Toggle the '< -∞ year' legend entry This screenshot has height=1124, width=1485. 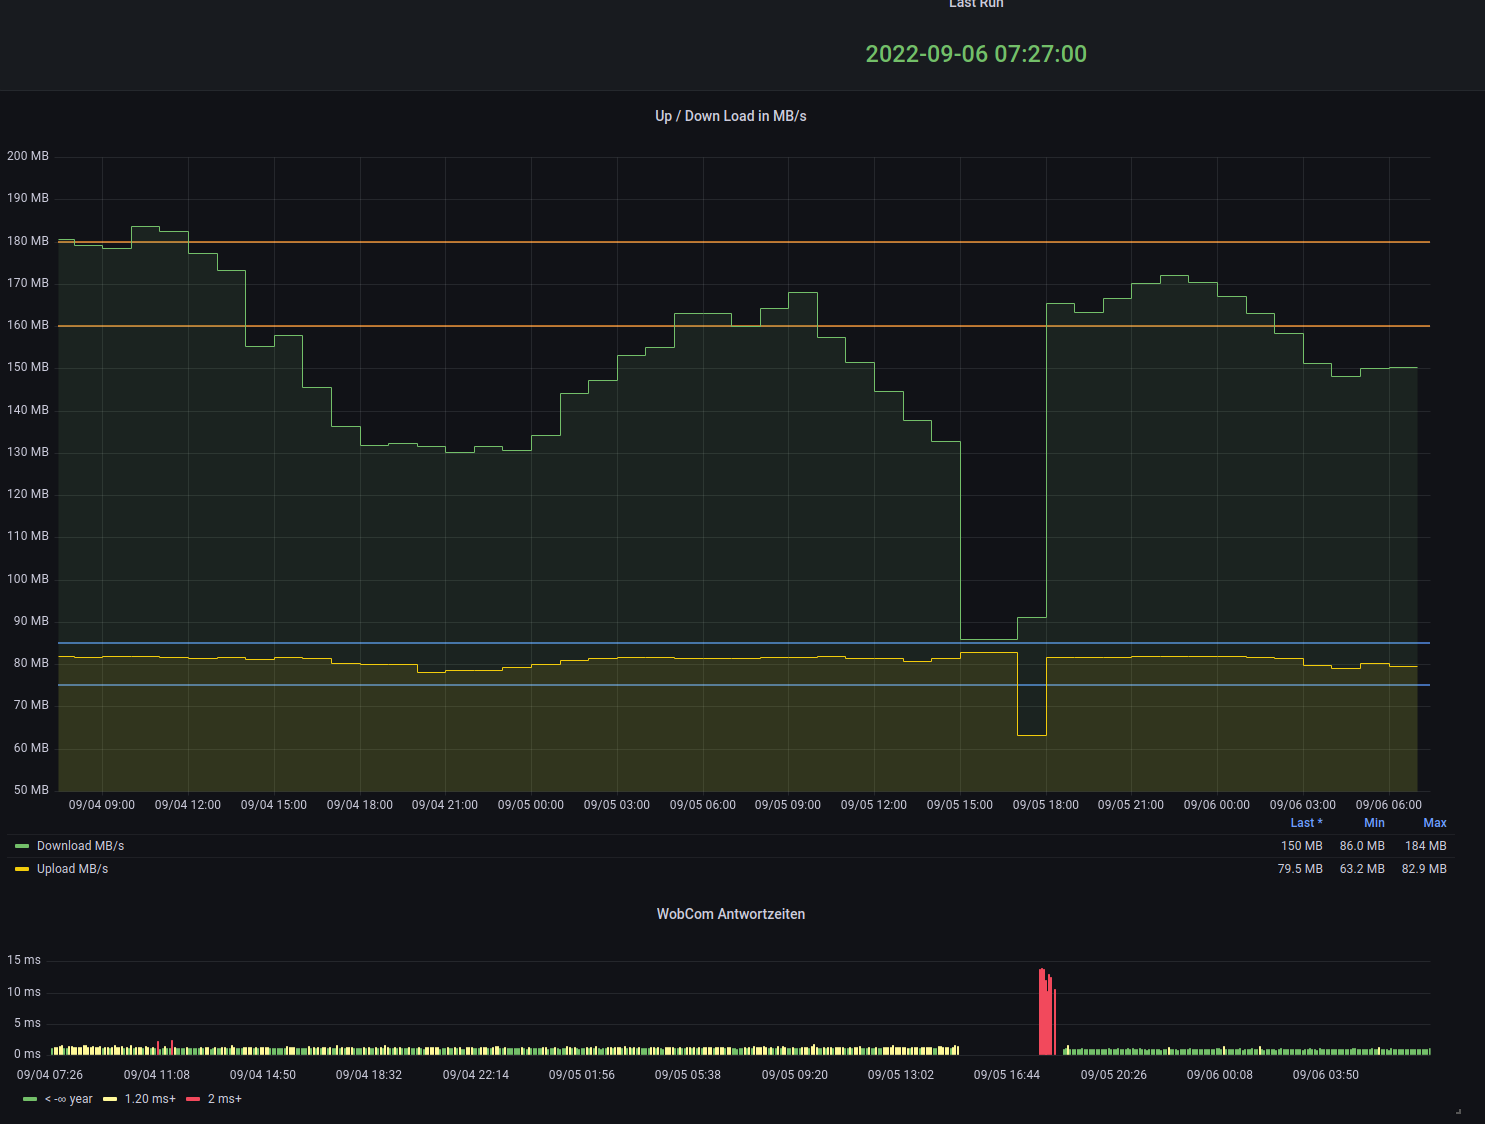point(69,1099)
